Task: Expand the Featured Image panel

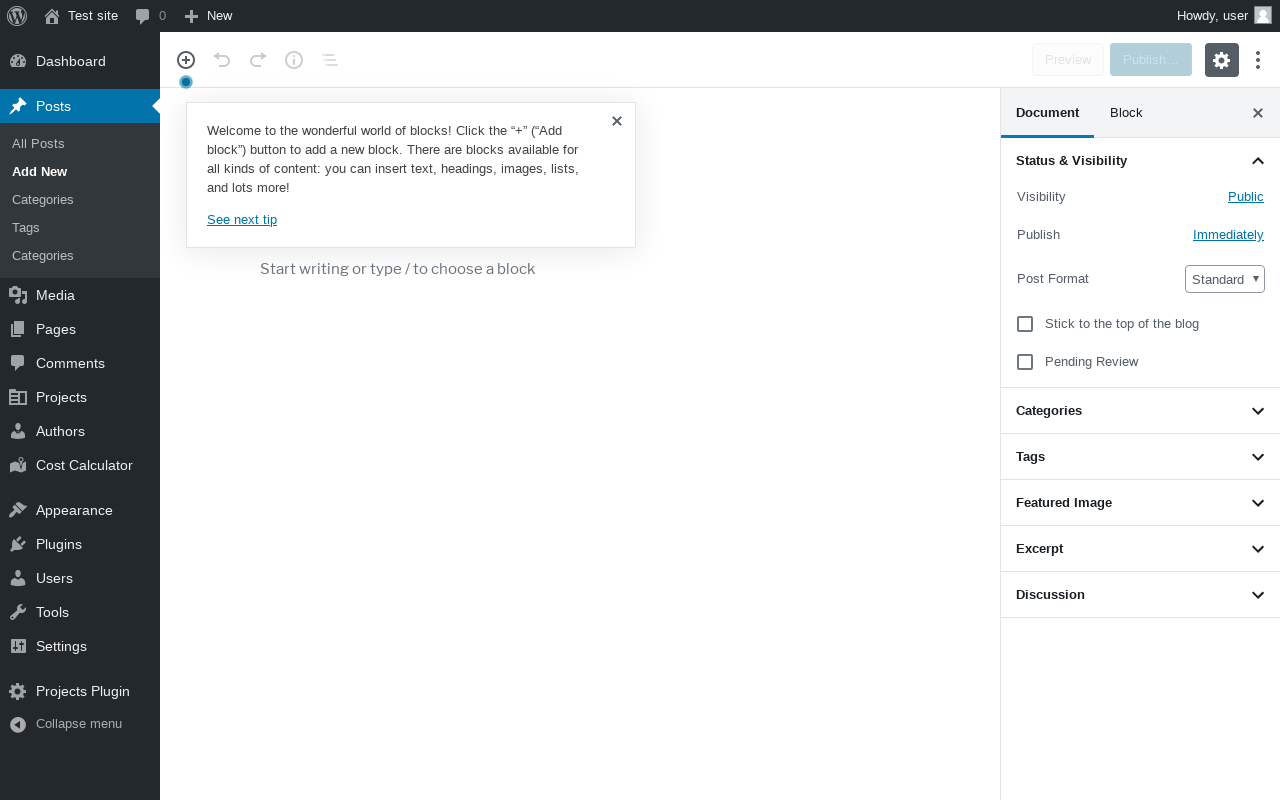Action: tap(1140, 503)
